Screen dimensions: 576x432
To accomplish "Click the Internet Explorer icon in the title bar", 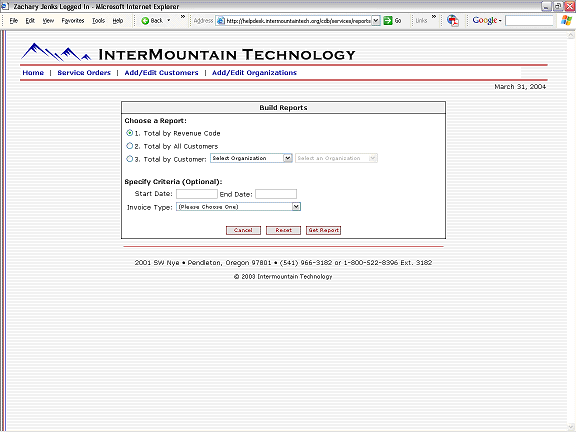I will (5, 6).
